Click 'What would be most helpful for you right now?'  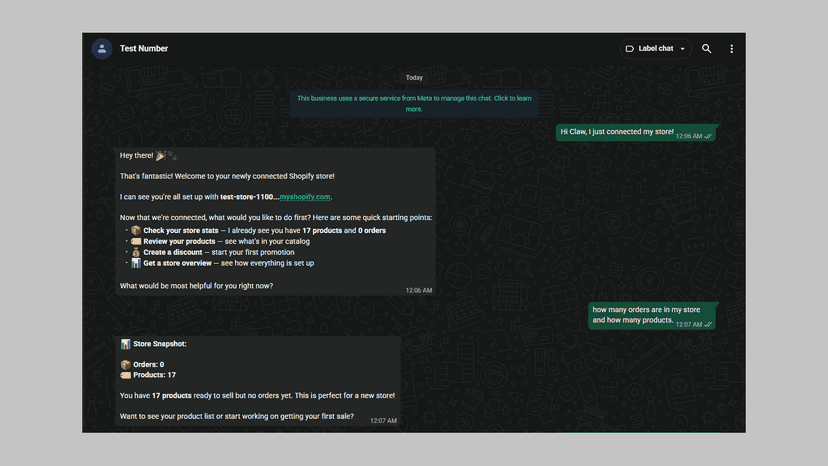coord(196,286)
